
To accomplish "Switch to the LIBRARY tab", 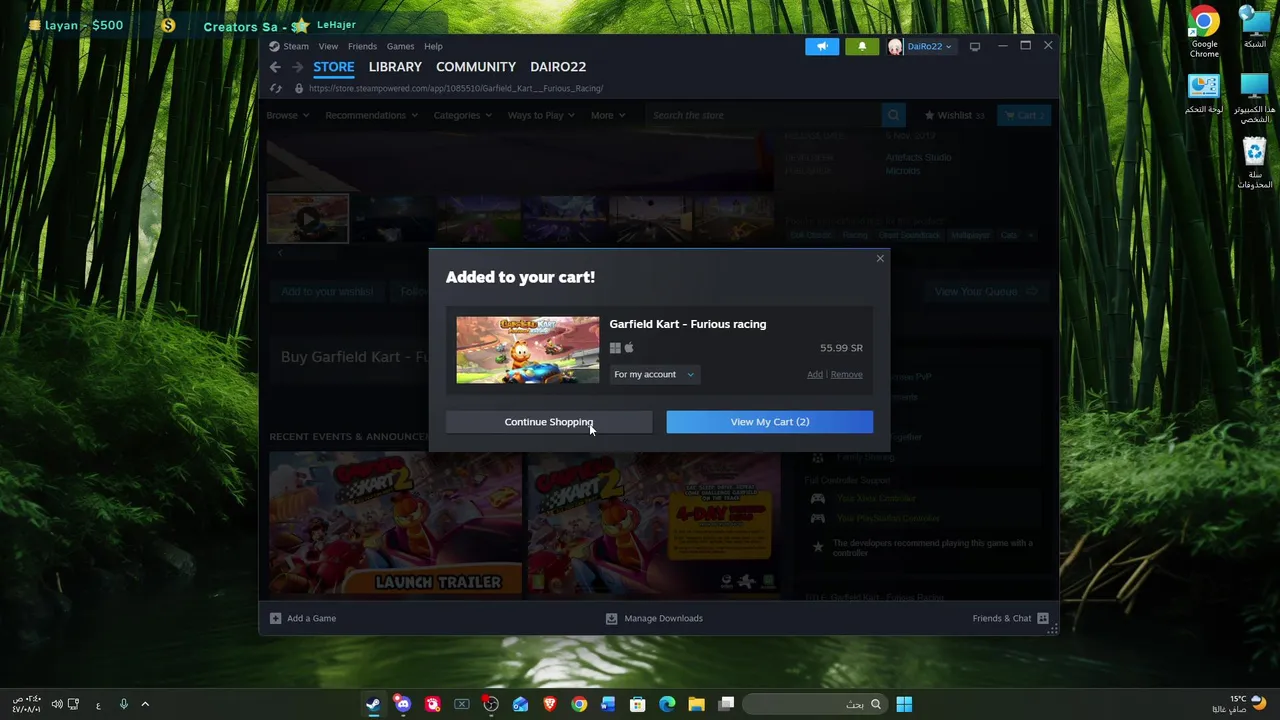I will tap(395, 67).
